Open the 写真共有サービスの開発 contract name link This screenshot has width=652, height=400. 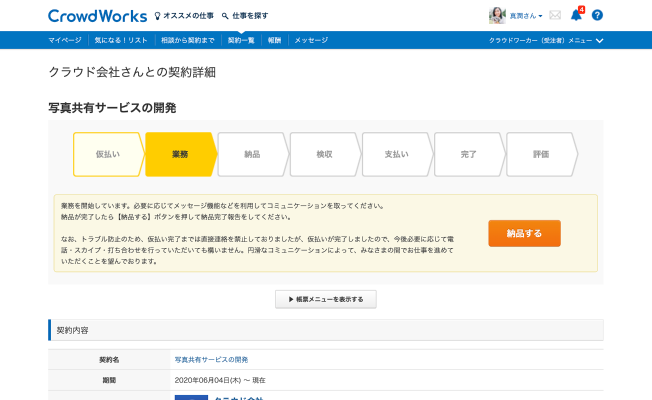(211, 359)
